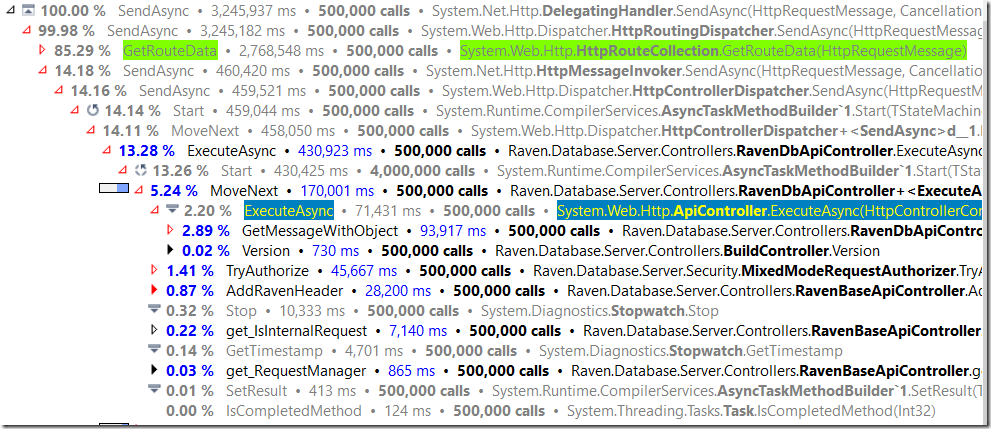Expand the 0.22 % get_IsInternalRequest node
The height and width of the screenshot is (429, 991).
coord(154,330)
